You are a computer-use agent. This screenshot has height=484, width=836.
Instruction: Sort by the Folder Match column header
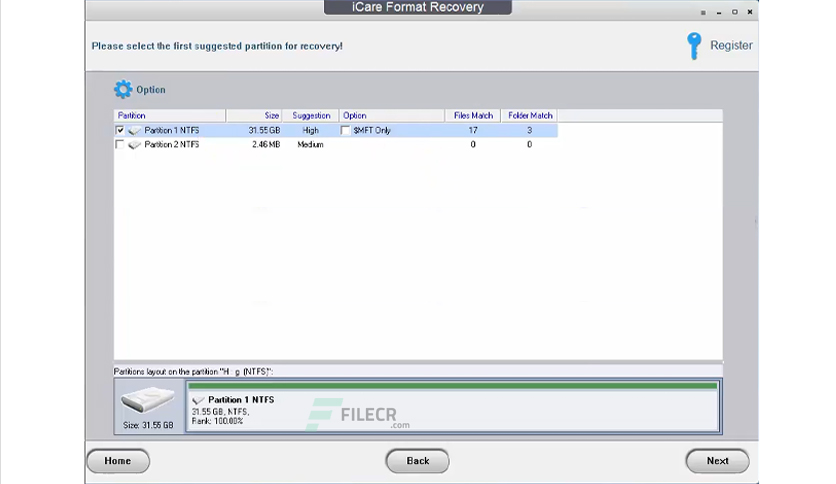click(x=529, y=116)
